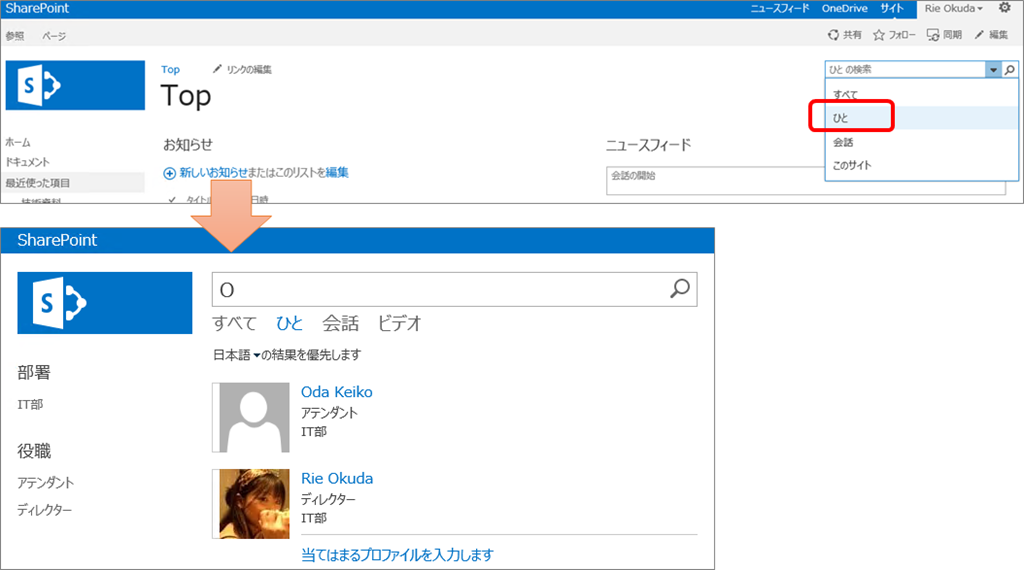Click the top site search magnifier icon
Viewport: 1024px width, 570px height.
1010,69
